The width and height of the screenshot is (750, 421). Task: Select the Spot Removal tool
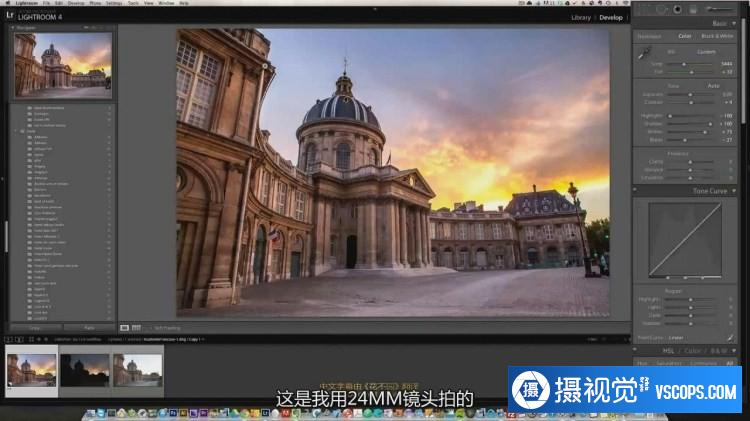click(661, 9)
